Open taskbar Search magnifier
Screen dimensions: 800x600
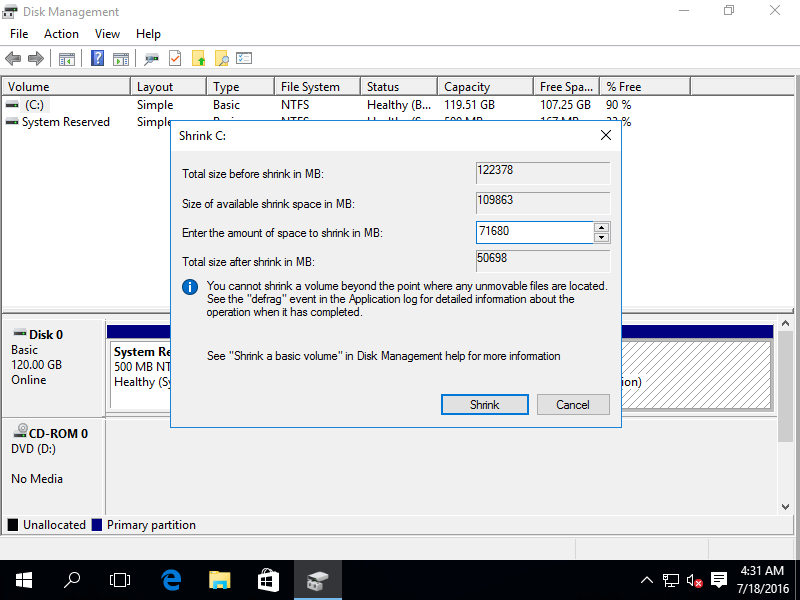(x=71, y=580)
